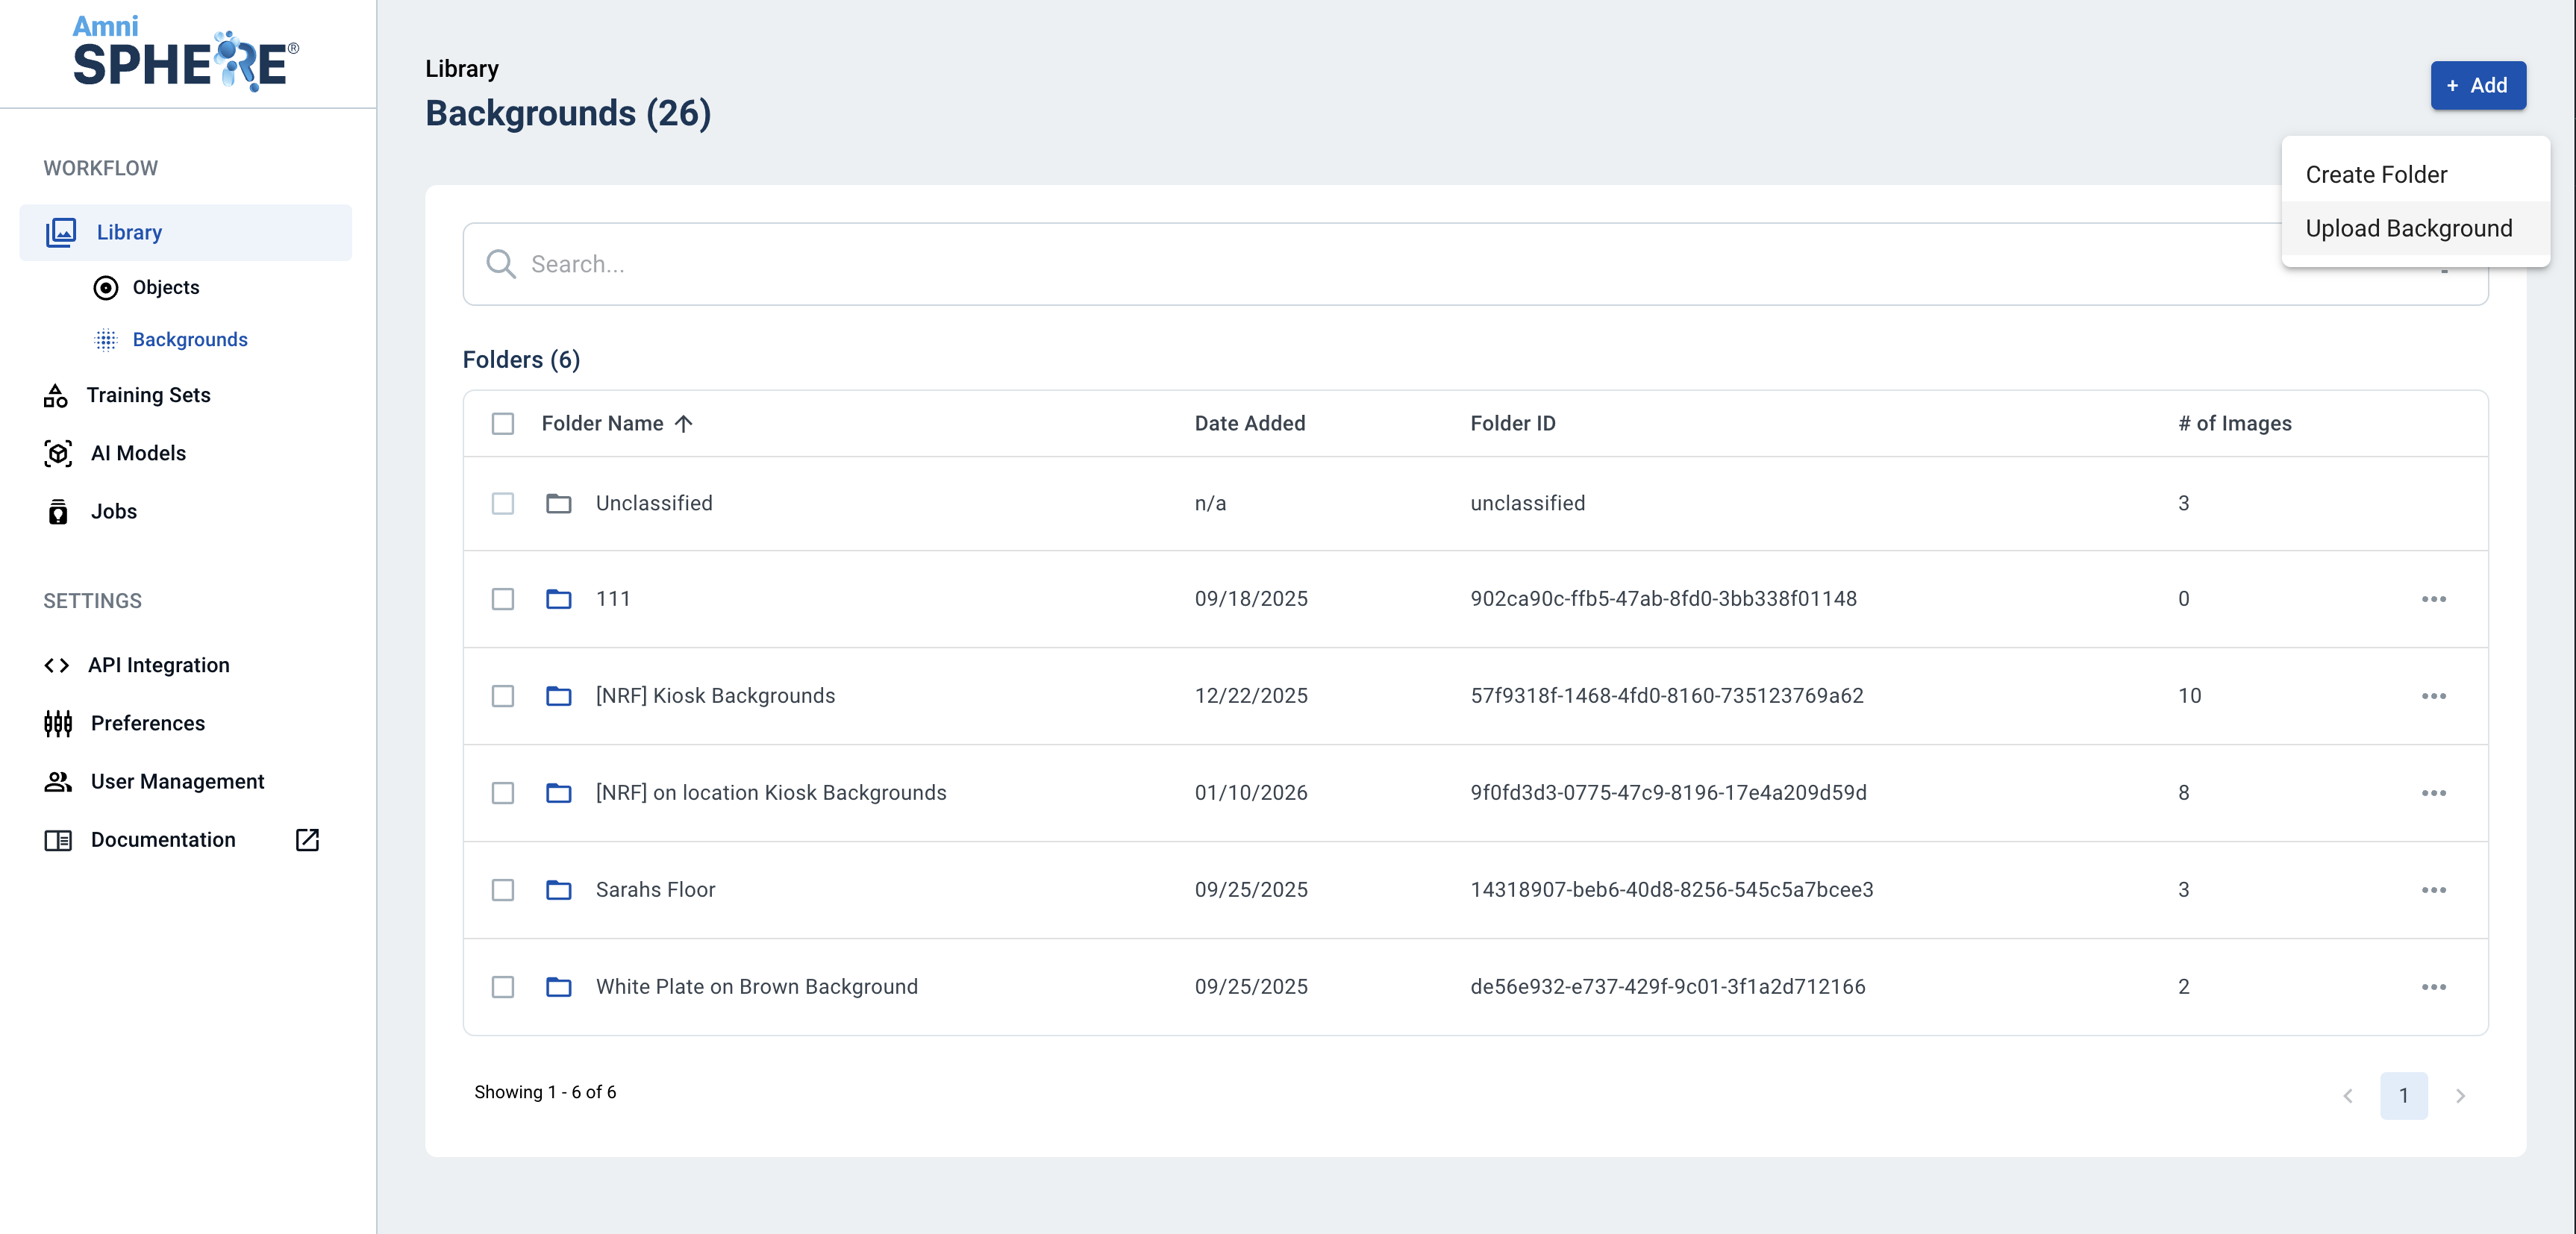This screenshot has height=1234, width=2576.
Task: Tick the [NRF] Kiosk Backgrounds checkbox
Action: [x=503, y=695]
